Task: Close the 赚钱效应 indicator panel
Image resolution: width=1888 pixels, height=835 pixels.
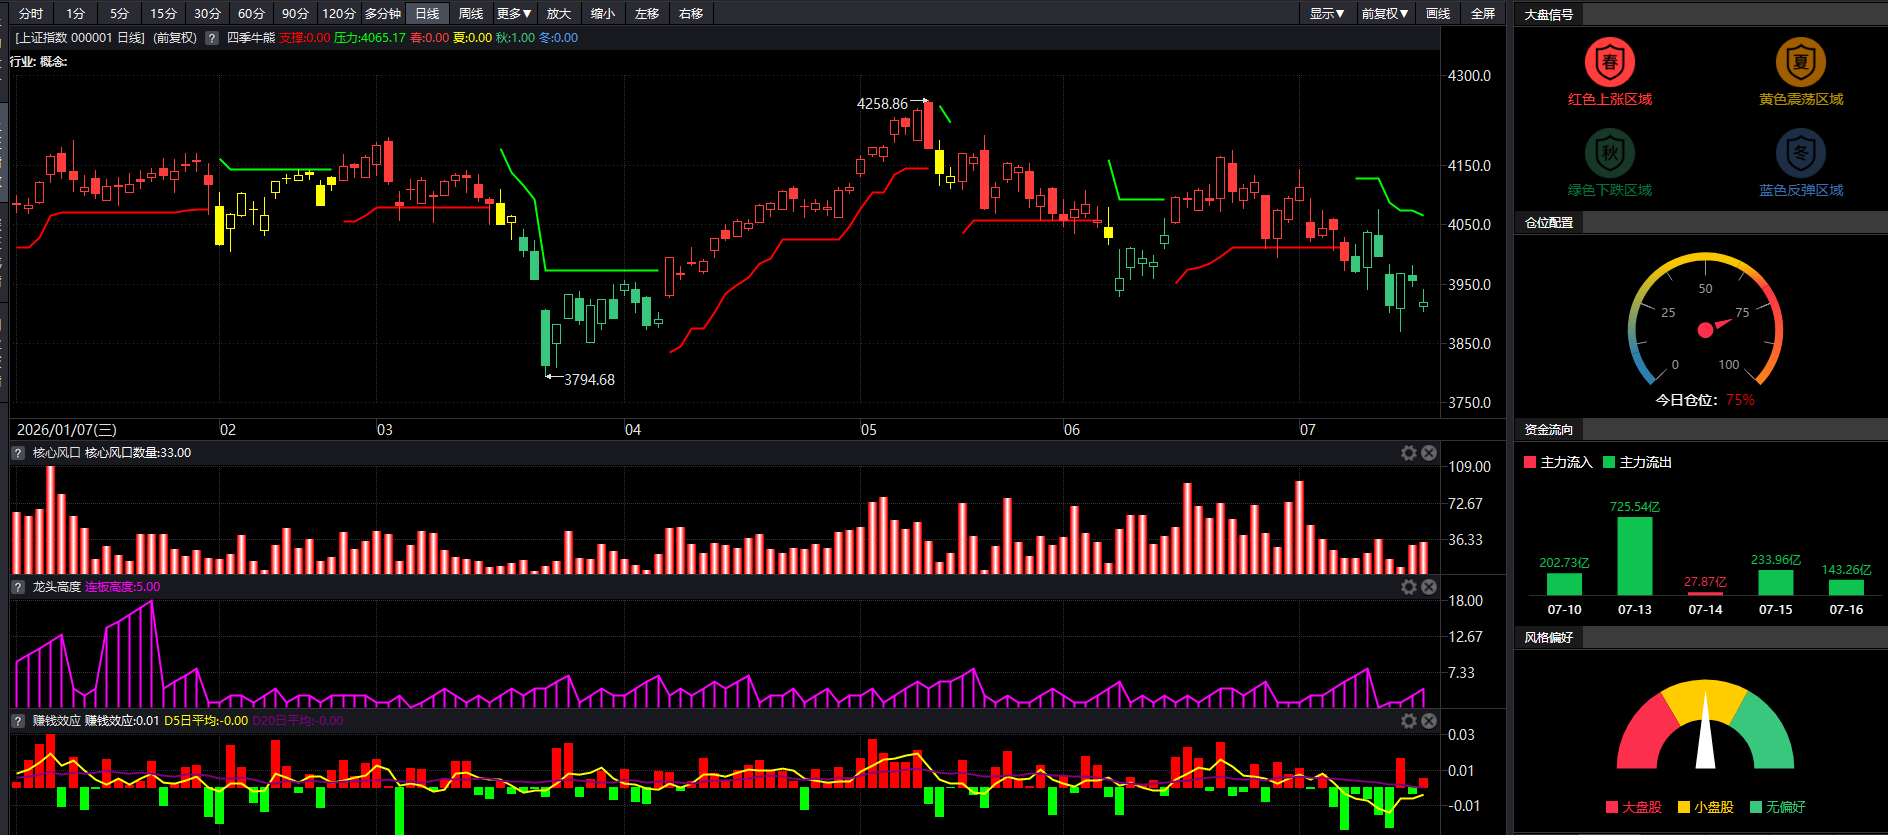Action: (x=1429, y=721)
